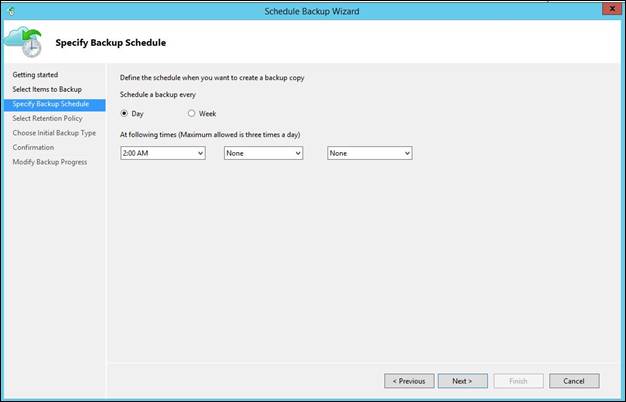Click the Previous button
The width and height of the screenshot is (626, 402).
click(409, 381)
